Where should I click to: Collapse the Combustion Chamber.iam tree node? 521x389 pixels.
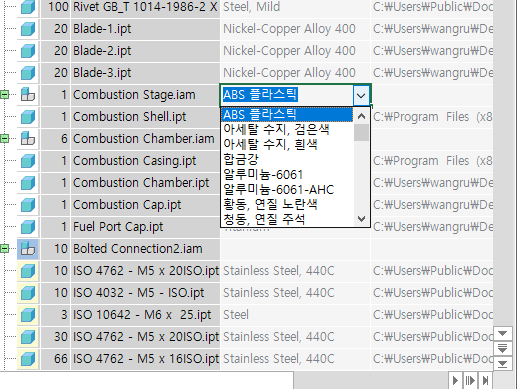point(4,138)
